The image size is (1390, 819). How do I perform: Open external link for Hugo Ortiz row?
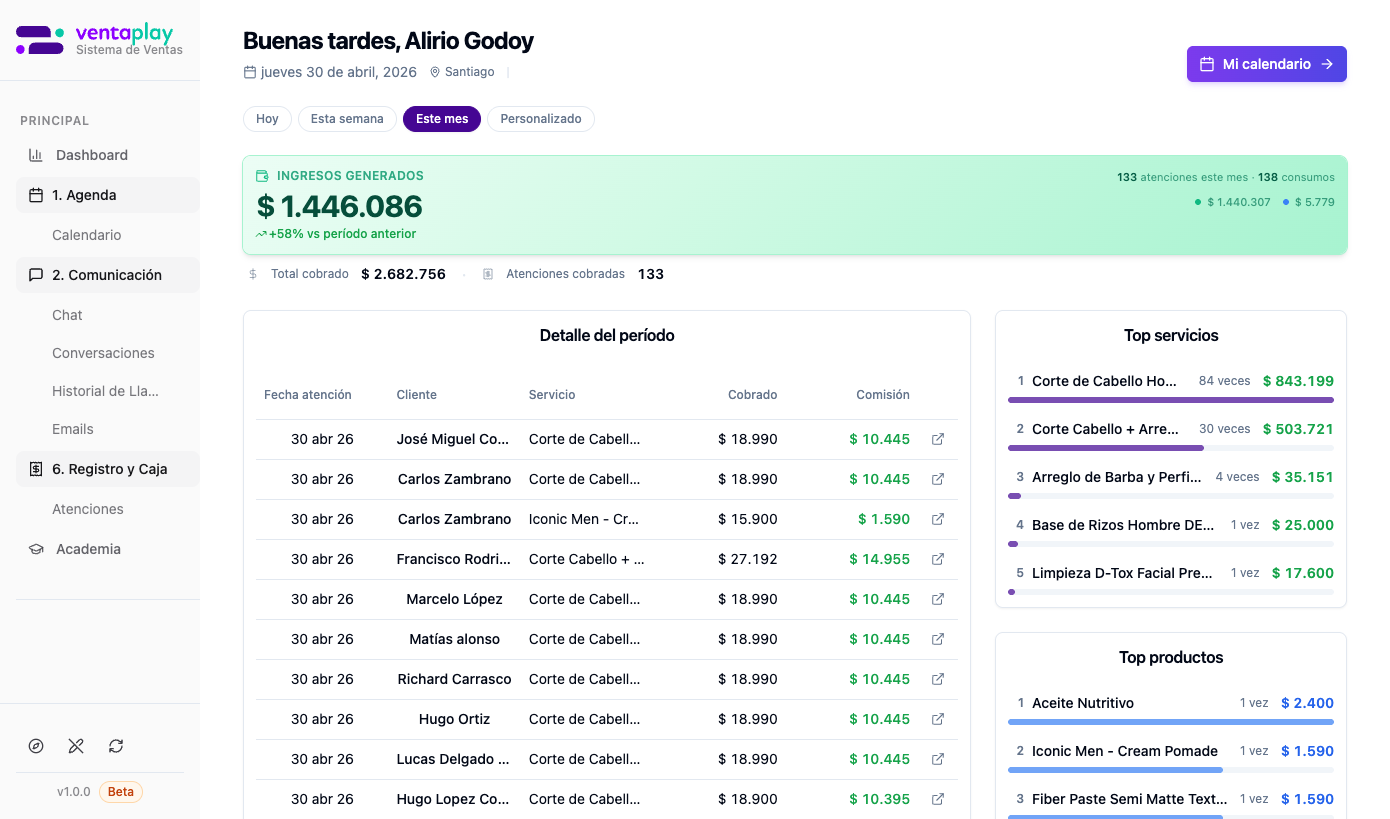point(938,719)
